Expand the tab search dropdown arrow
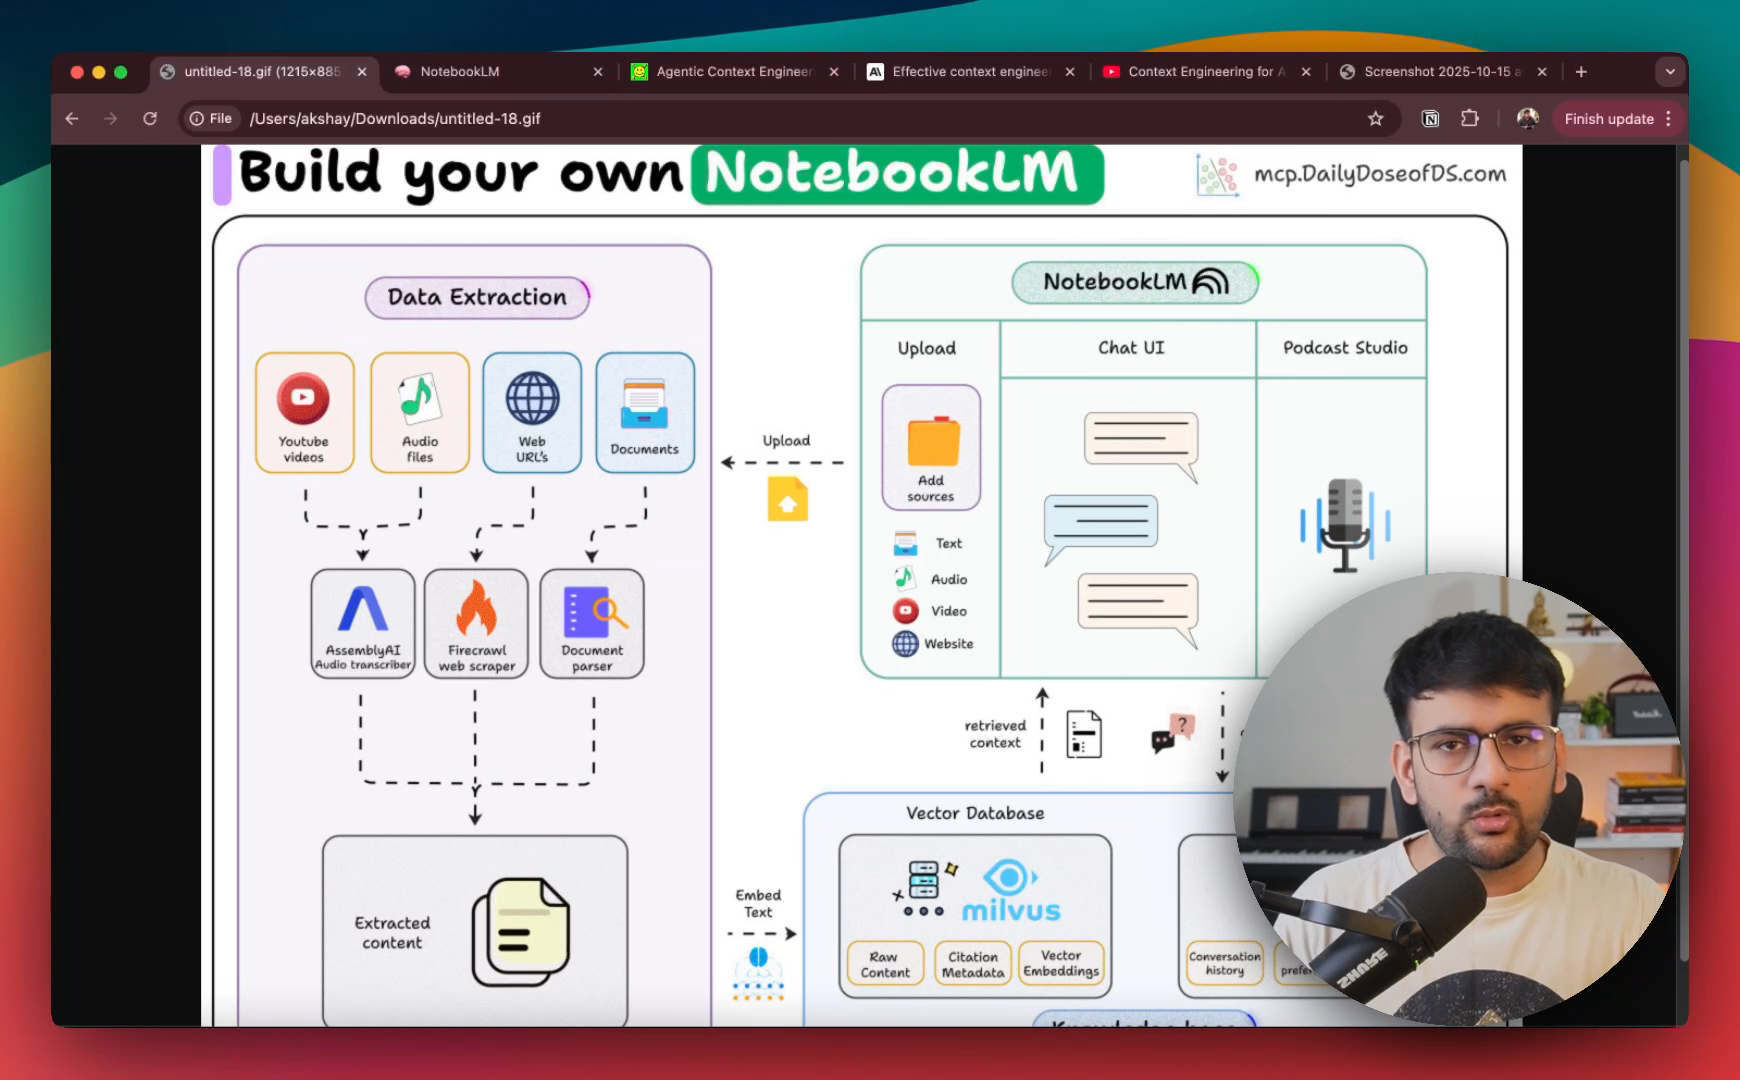The width and height of the screenshot is (1740, 1080). click(1669, 72)
